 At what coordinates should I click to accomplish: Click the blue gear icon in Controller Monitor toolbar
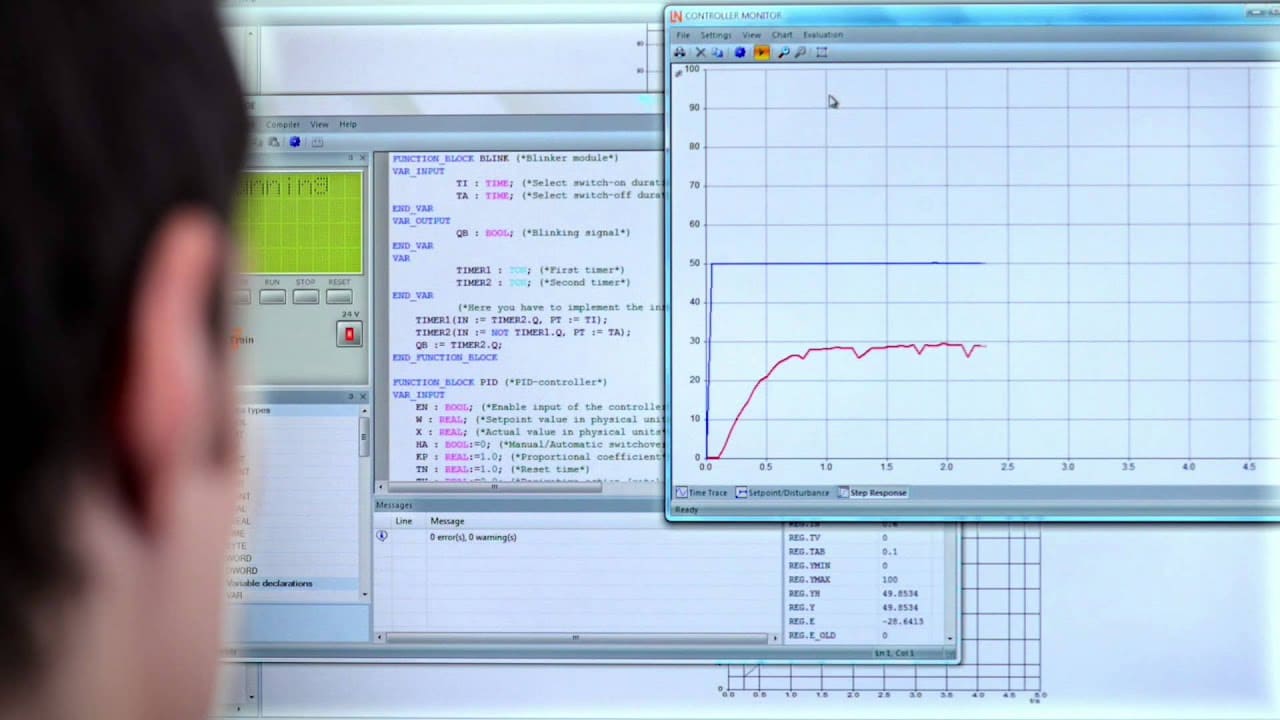[740, 52]
